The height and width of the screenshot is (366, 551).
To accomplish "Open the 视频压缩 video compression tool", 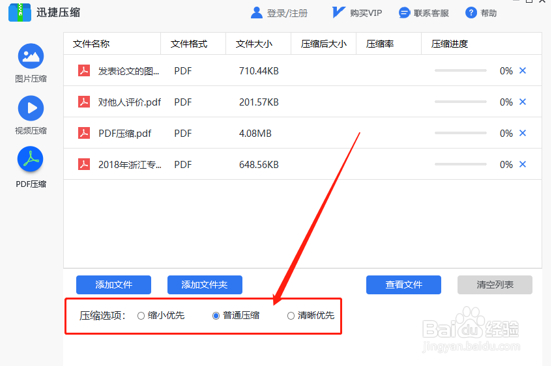I will (x=31, y=108).
